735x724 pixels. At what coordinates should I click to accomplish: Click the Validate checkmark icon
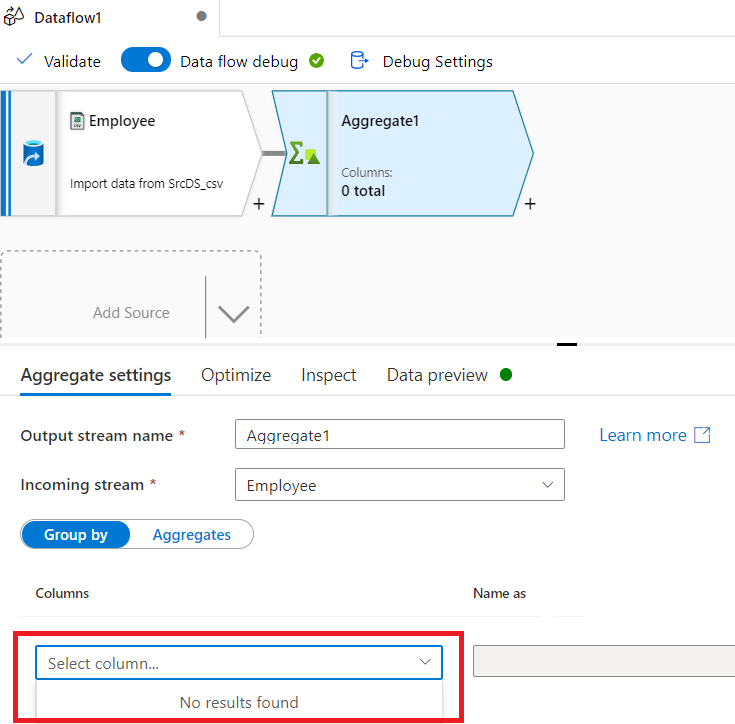pyautogui.click(x=24, y=60)
